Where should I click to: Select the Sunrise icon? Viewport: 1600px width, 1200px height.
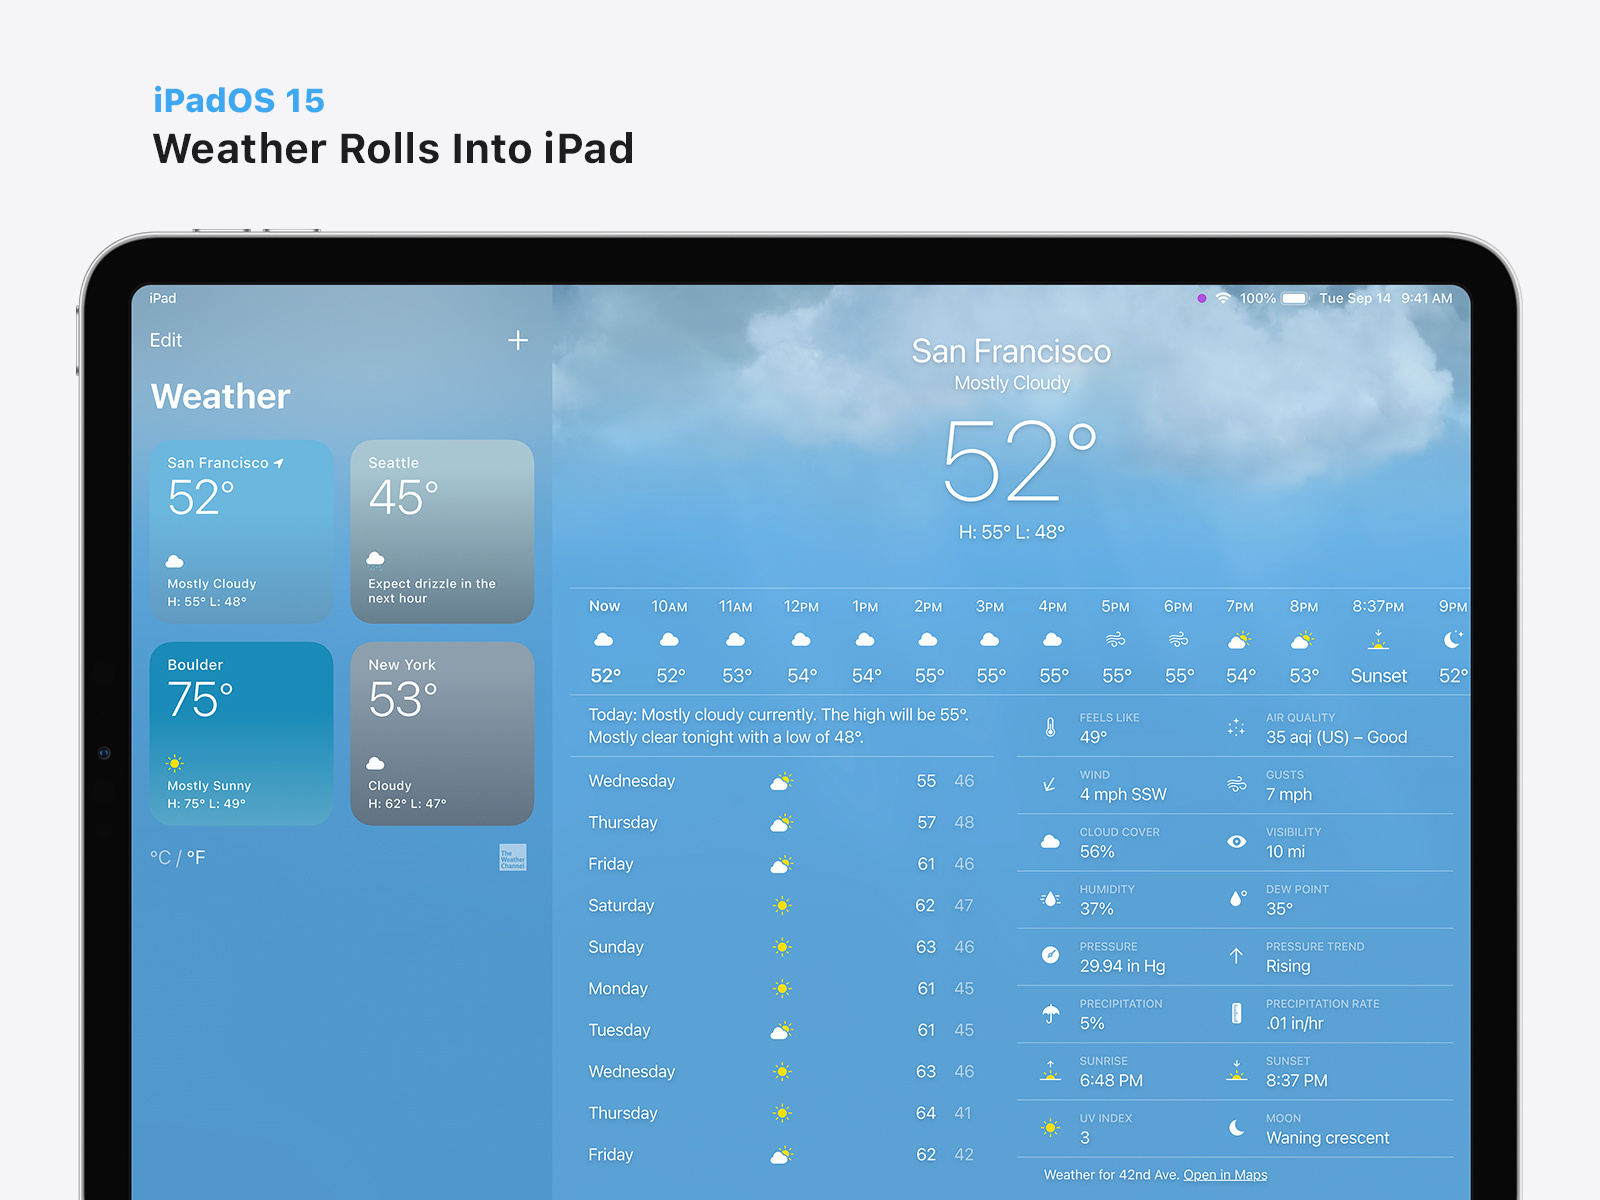point(1050,1071)
